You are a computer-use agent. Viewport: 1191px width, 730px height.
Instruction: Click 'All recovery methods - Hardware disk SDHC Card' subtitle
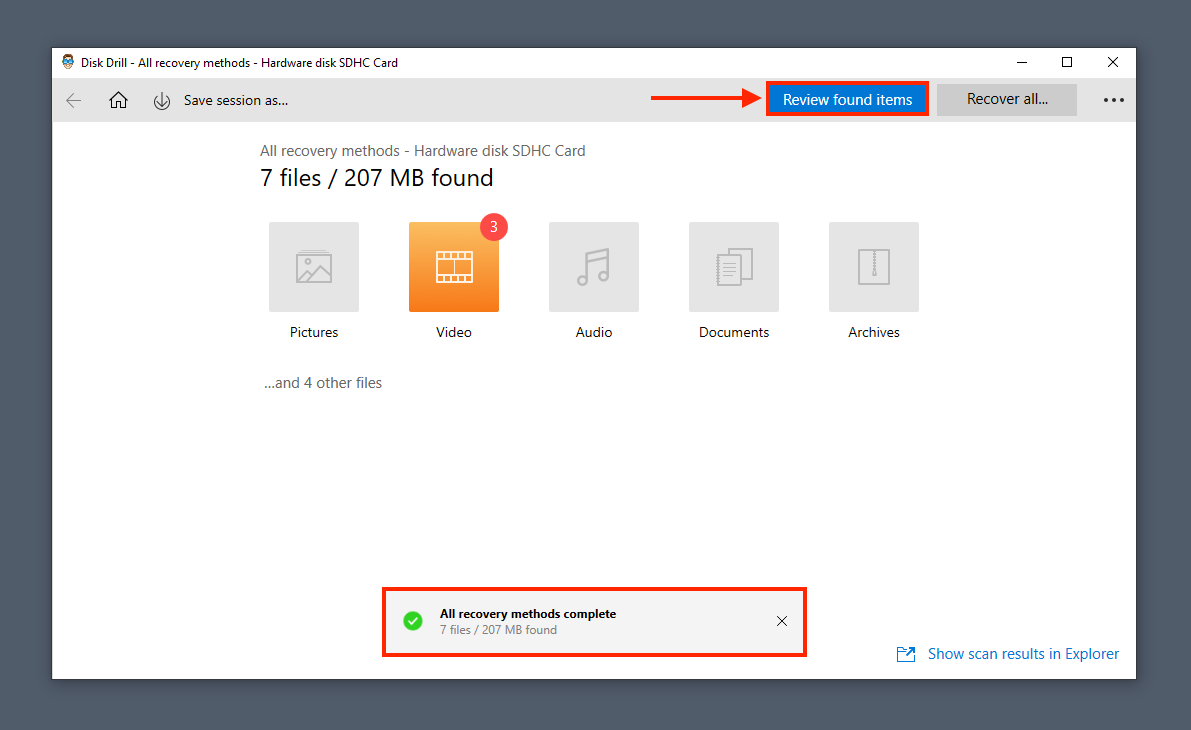point(422,151)
